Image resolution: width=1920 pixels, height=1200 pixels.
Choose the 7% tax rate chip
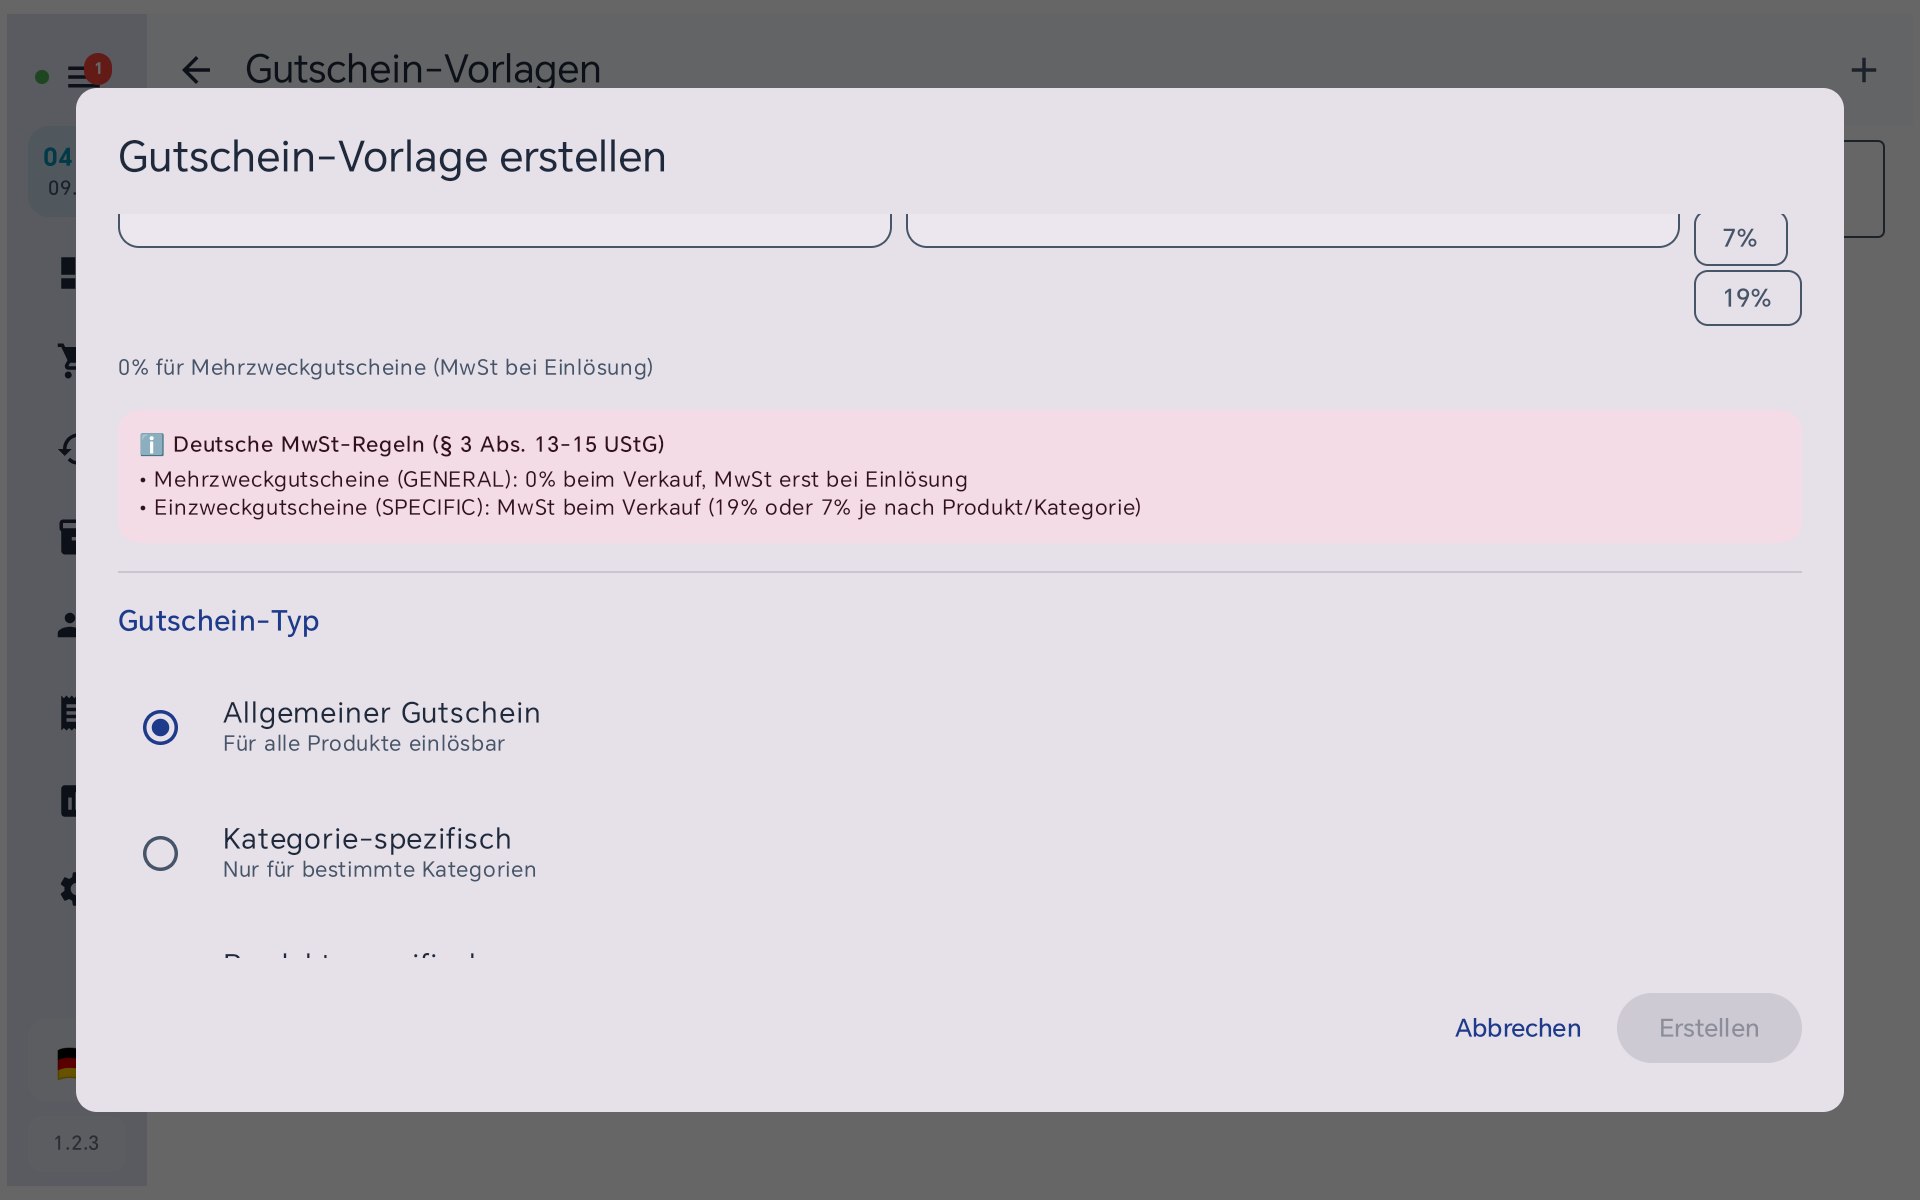(1740, 238)
